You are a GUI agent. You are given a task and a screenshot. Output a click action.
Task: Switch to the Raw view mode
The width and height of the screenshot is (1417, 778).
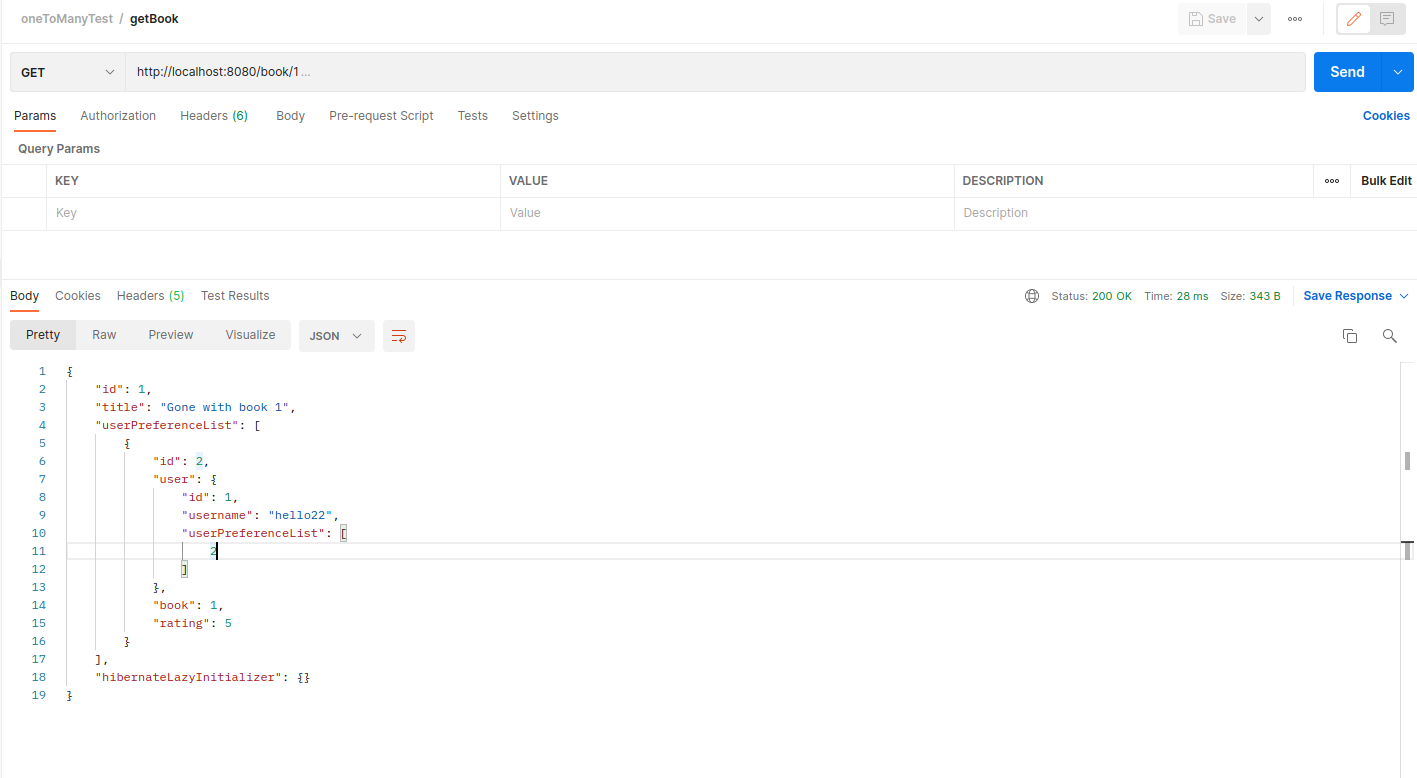tap(104, 335)
